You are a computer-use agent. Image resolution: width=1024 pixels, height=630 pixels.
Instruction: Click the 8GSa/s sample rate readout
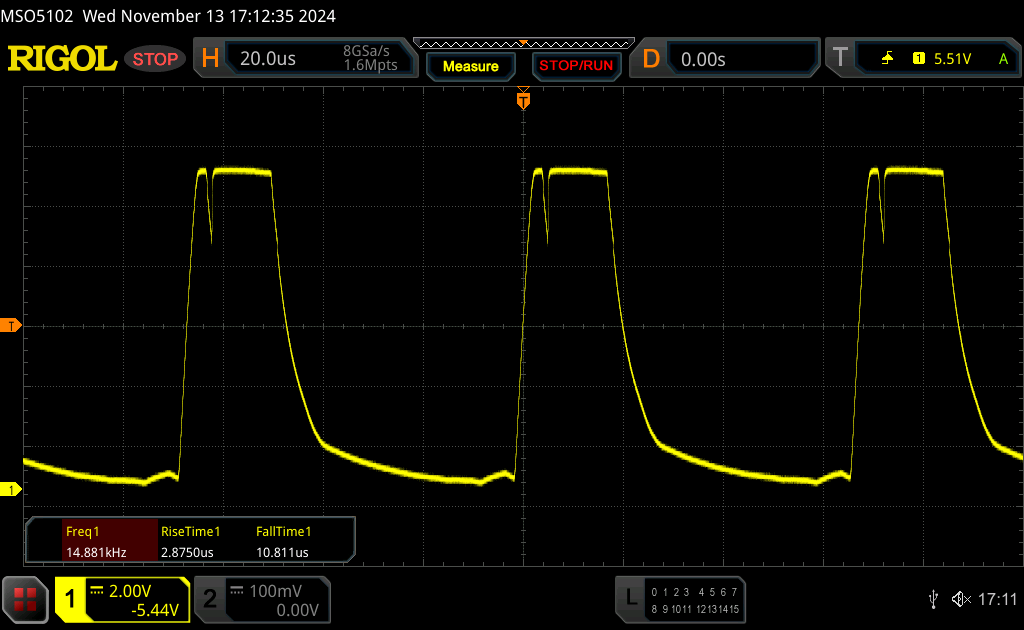tap(366, 51)
